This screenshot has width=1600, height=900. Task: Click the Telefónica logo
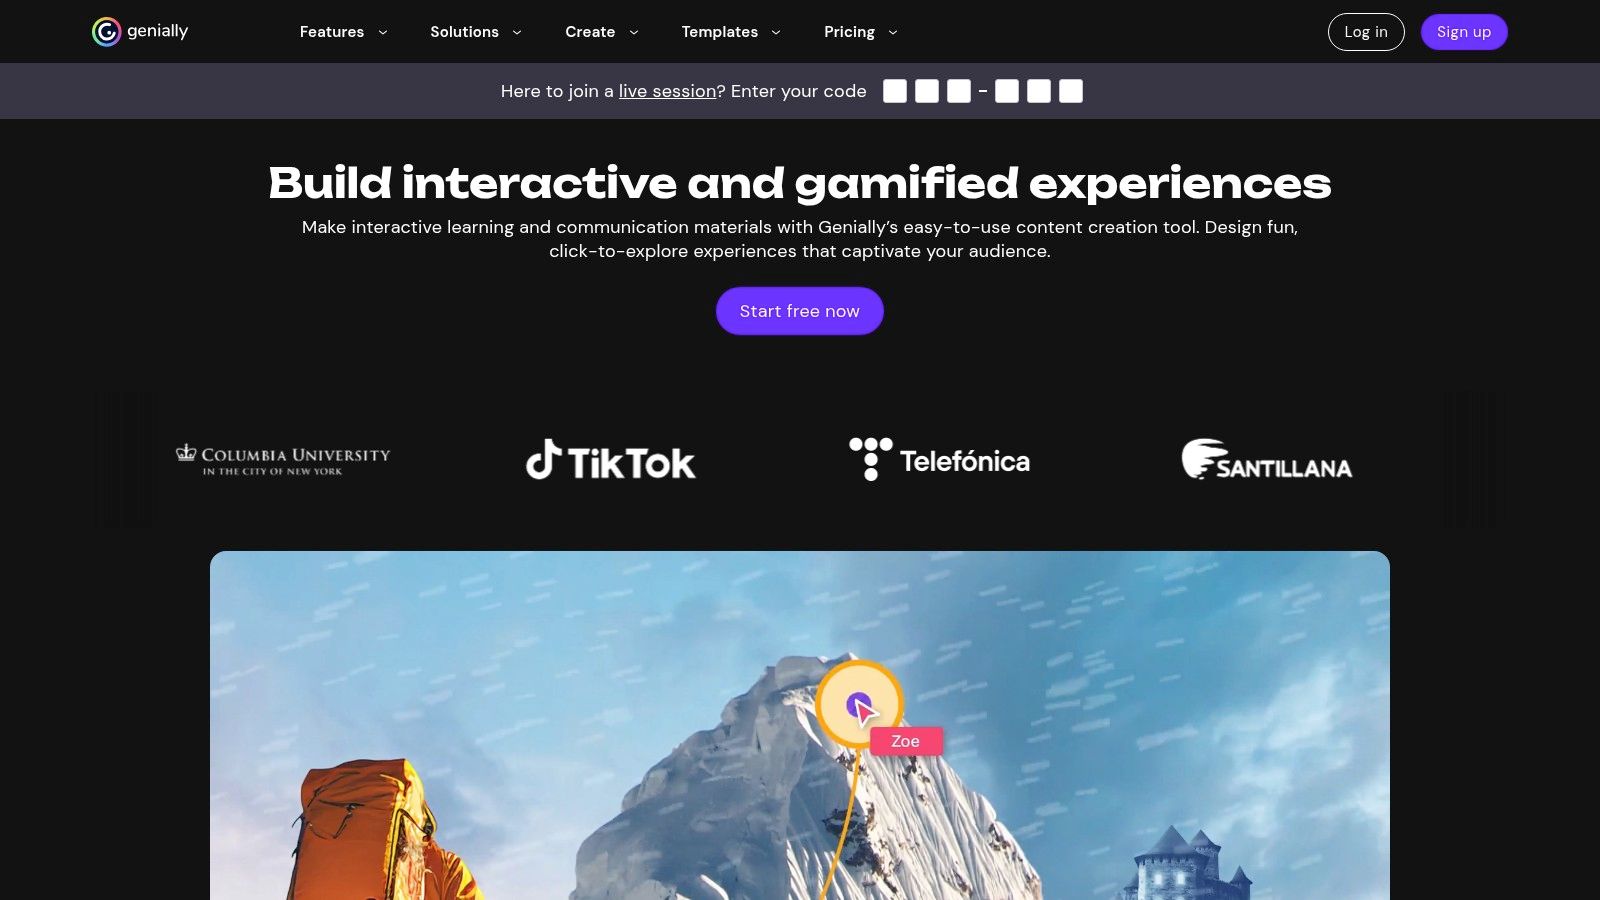[939, 460]
